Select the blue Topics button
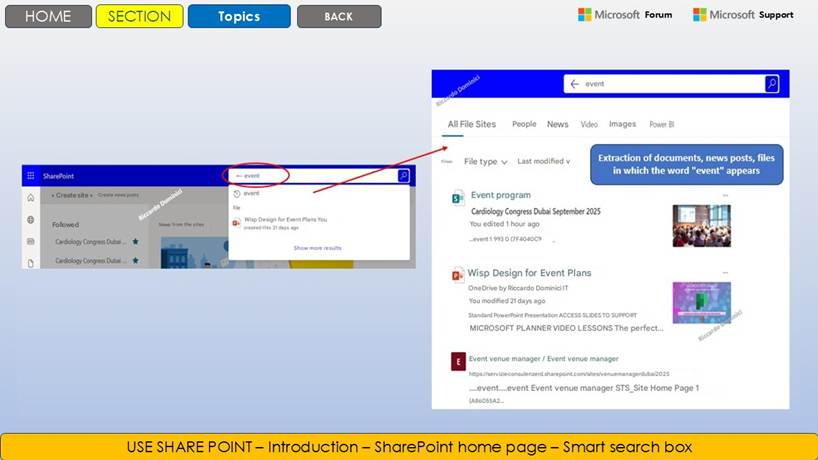Screen dimensions: 818x460 [239, 16]
